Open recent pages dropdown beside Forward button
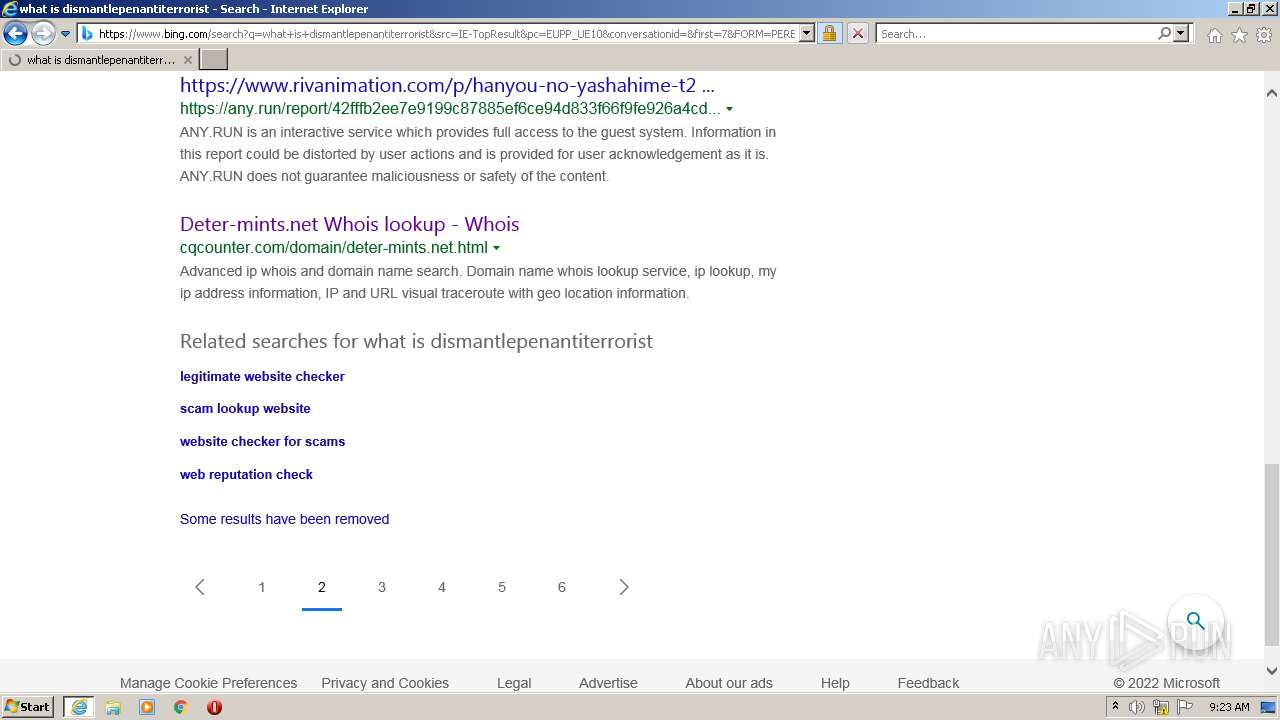The height and width of the screenshot is (720, 1280). tap(65, 34)
